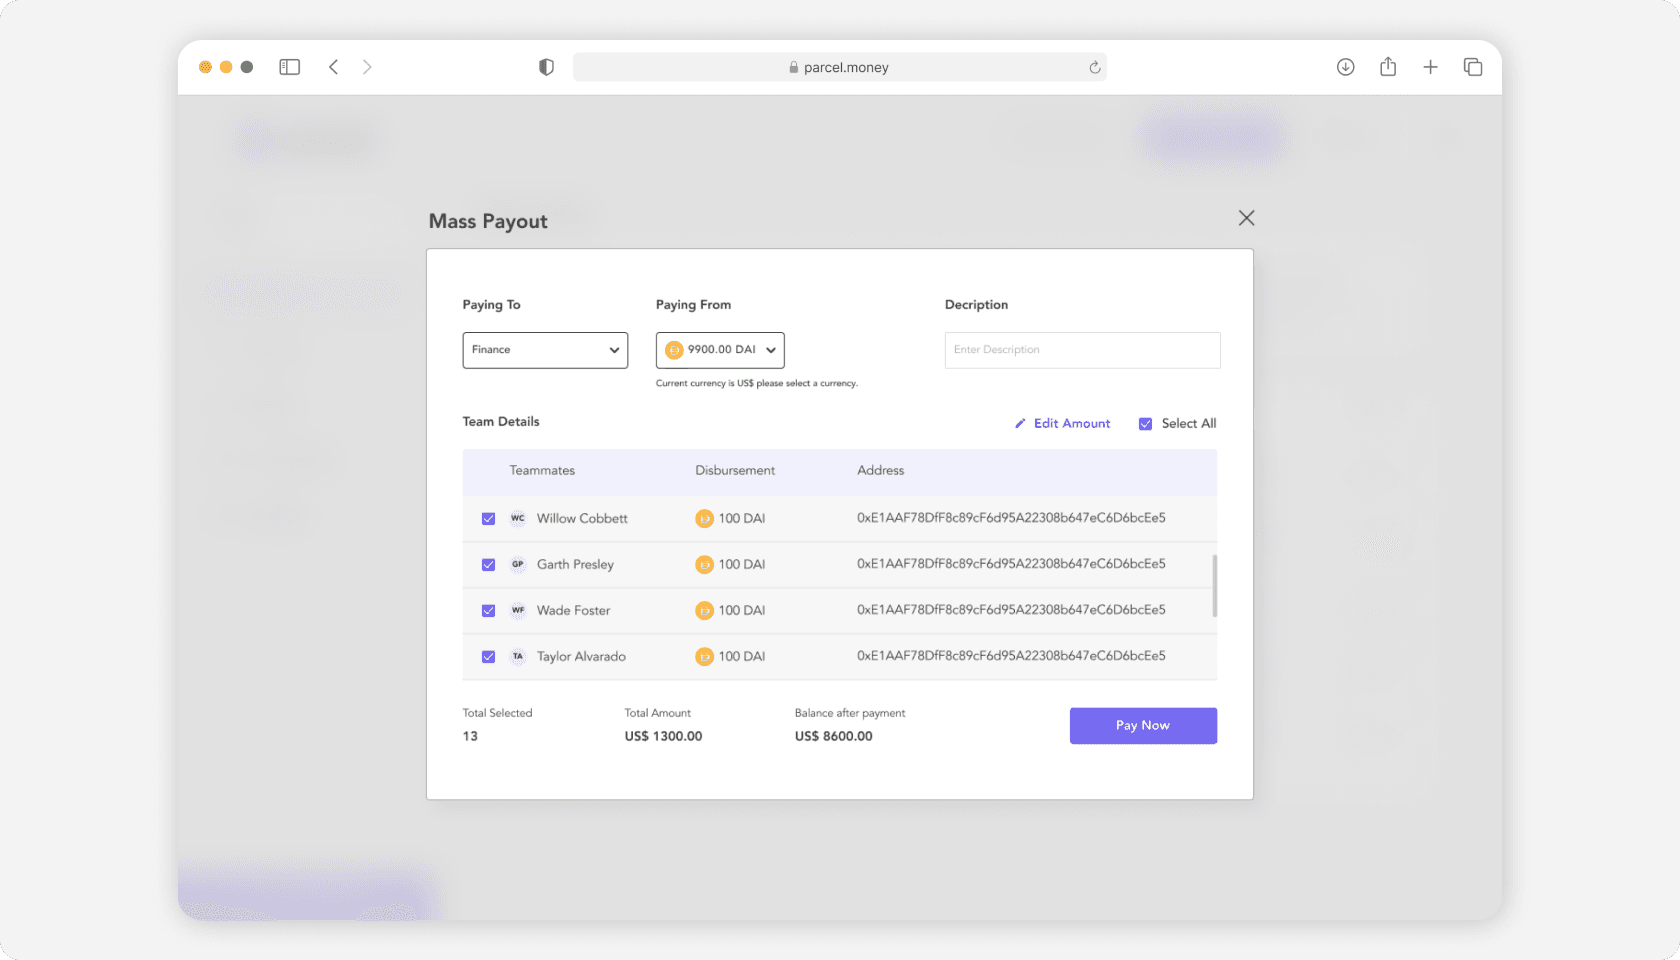Click the DAI coin icon in Wade Foster's row
The width and height of the screenshot is (1680, 960).
coord(705,610)
